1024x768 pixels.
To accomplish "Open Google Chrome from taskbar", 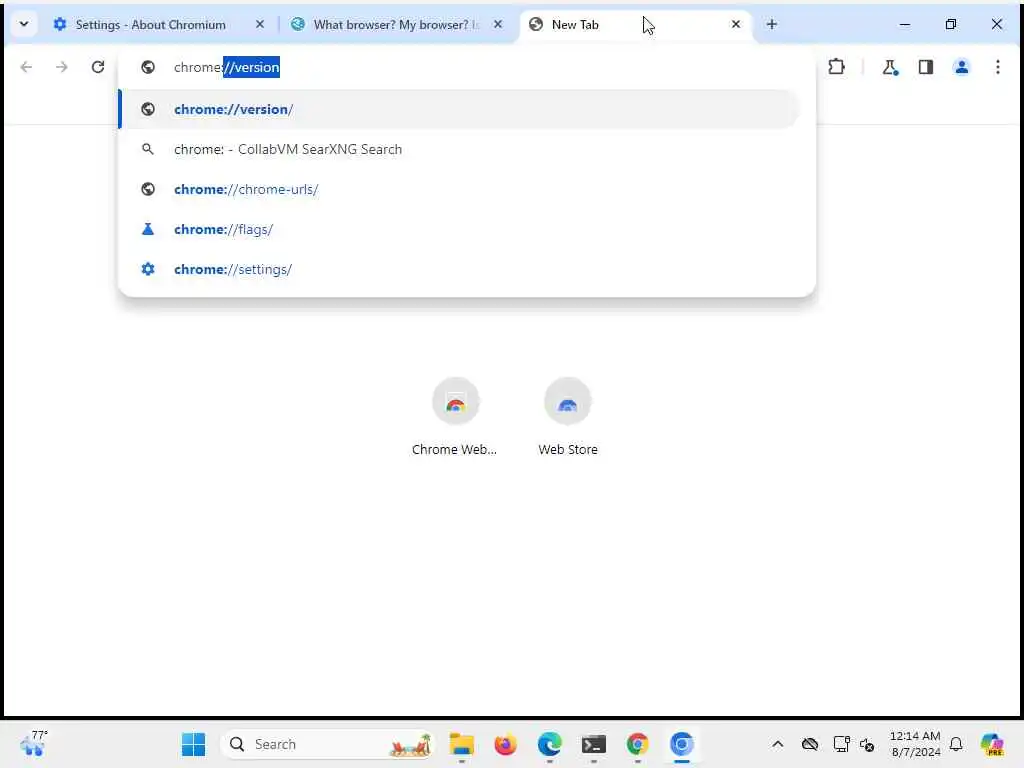I will [x=637, y=744].
